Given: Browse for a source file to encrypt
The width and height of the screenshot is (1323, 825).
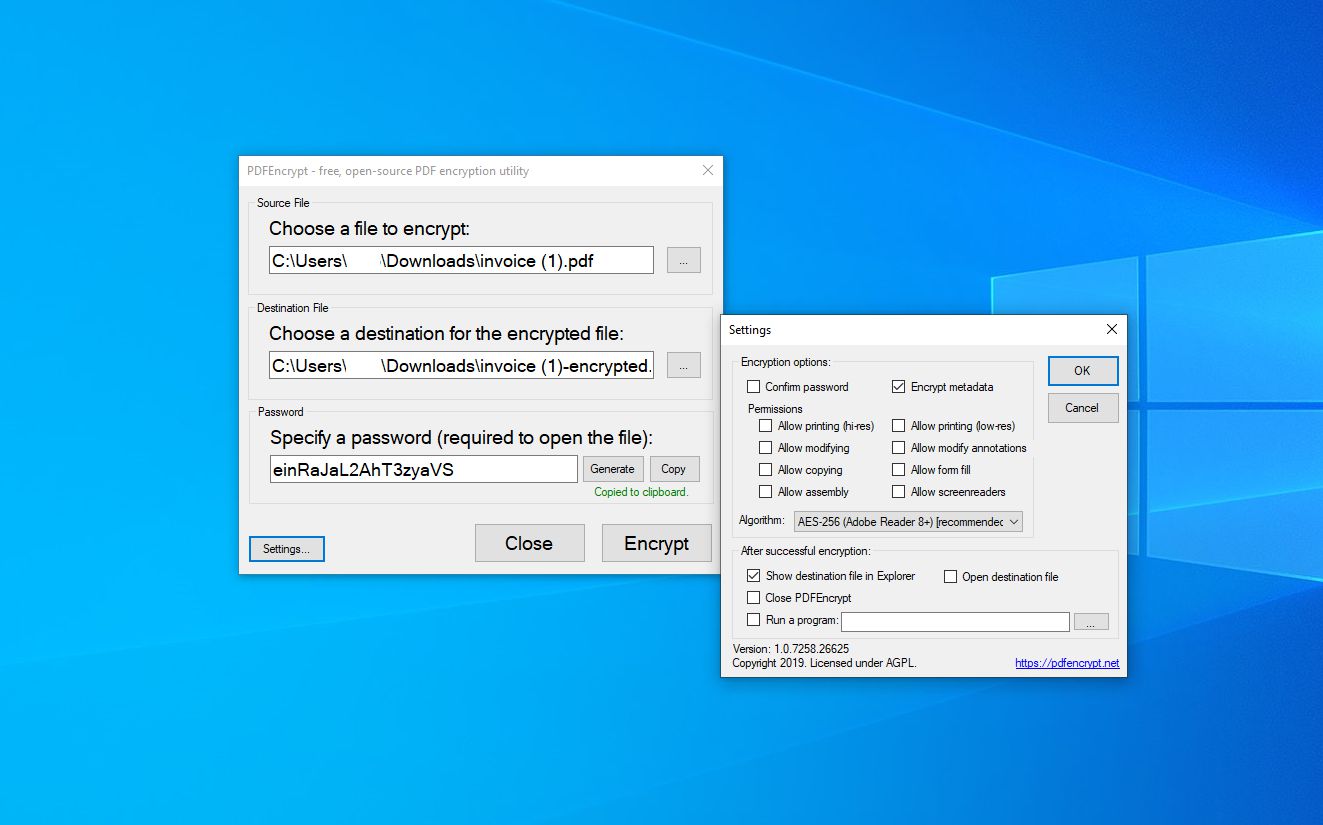Looking at the screenshot, I should (x=684, y=260).
